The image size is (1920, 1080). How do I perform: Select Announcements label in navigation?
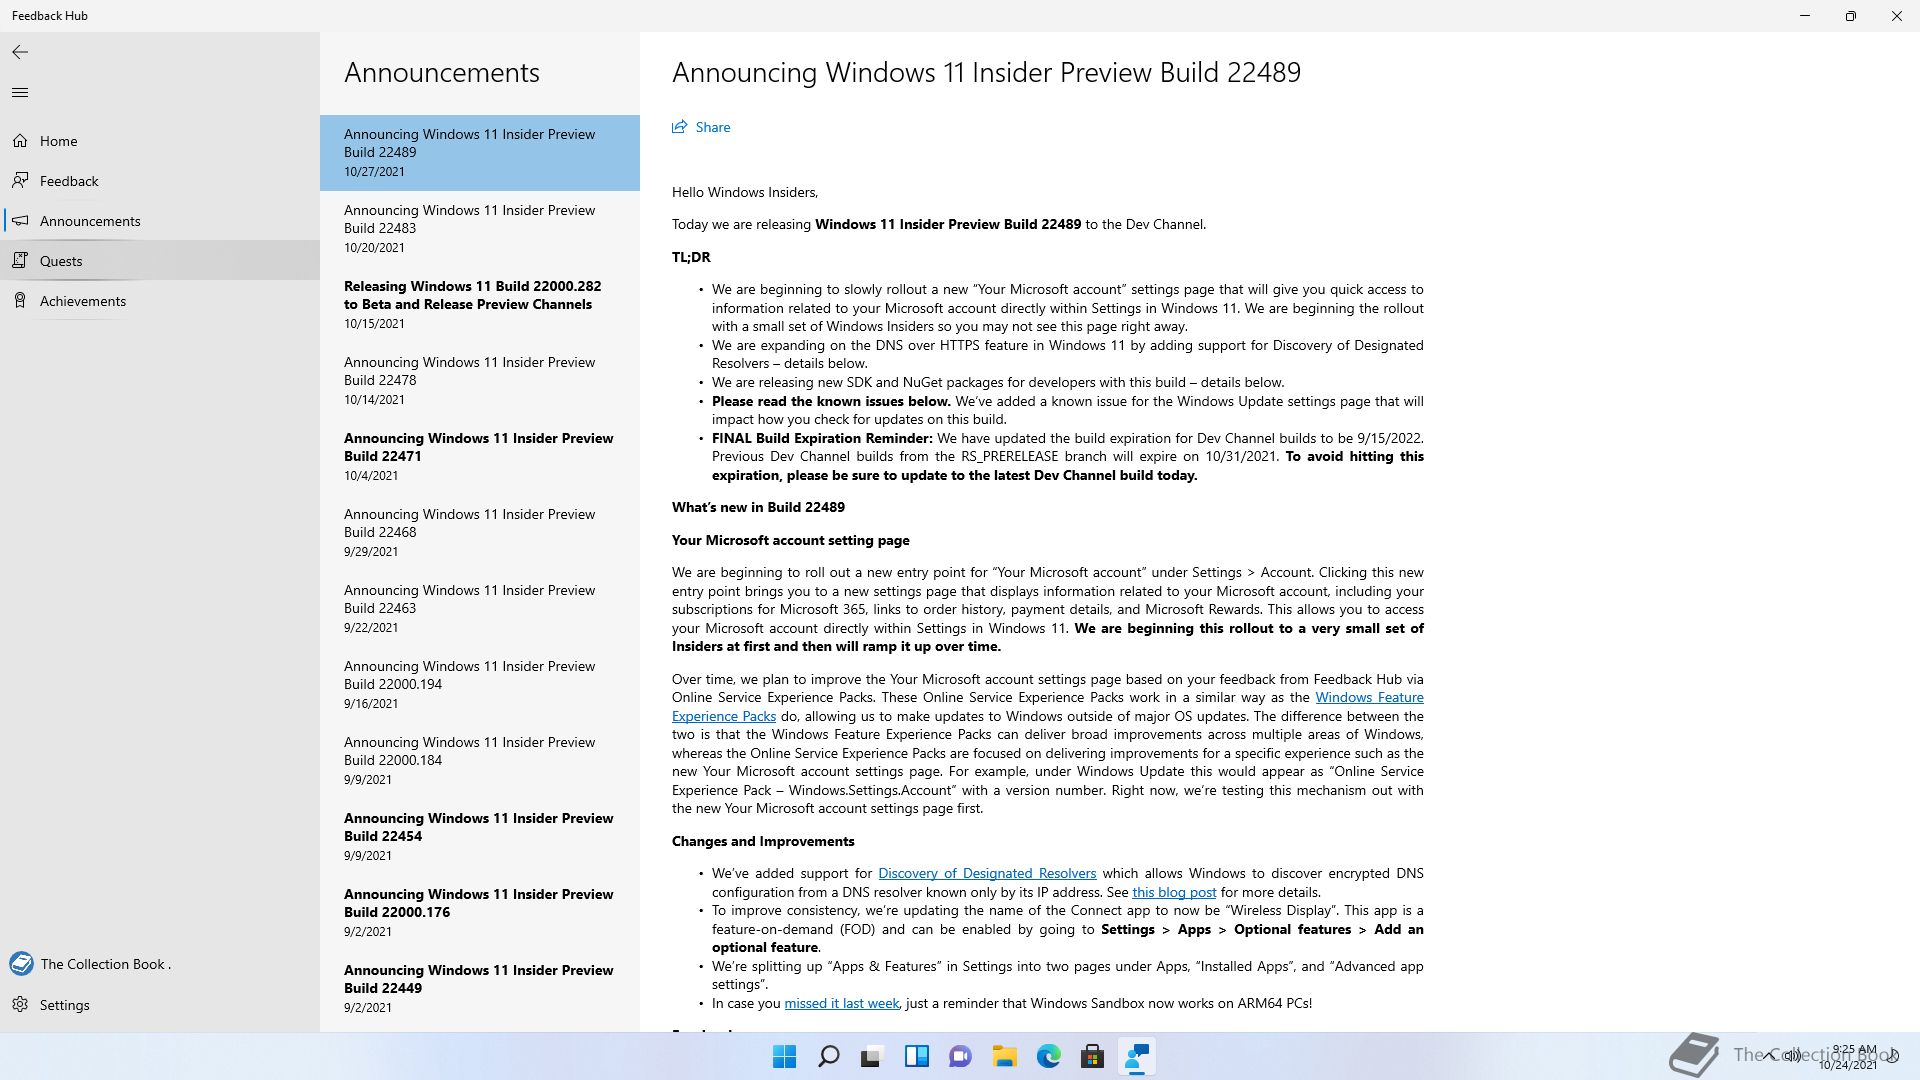click(90, 221)
